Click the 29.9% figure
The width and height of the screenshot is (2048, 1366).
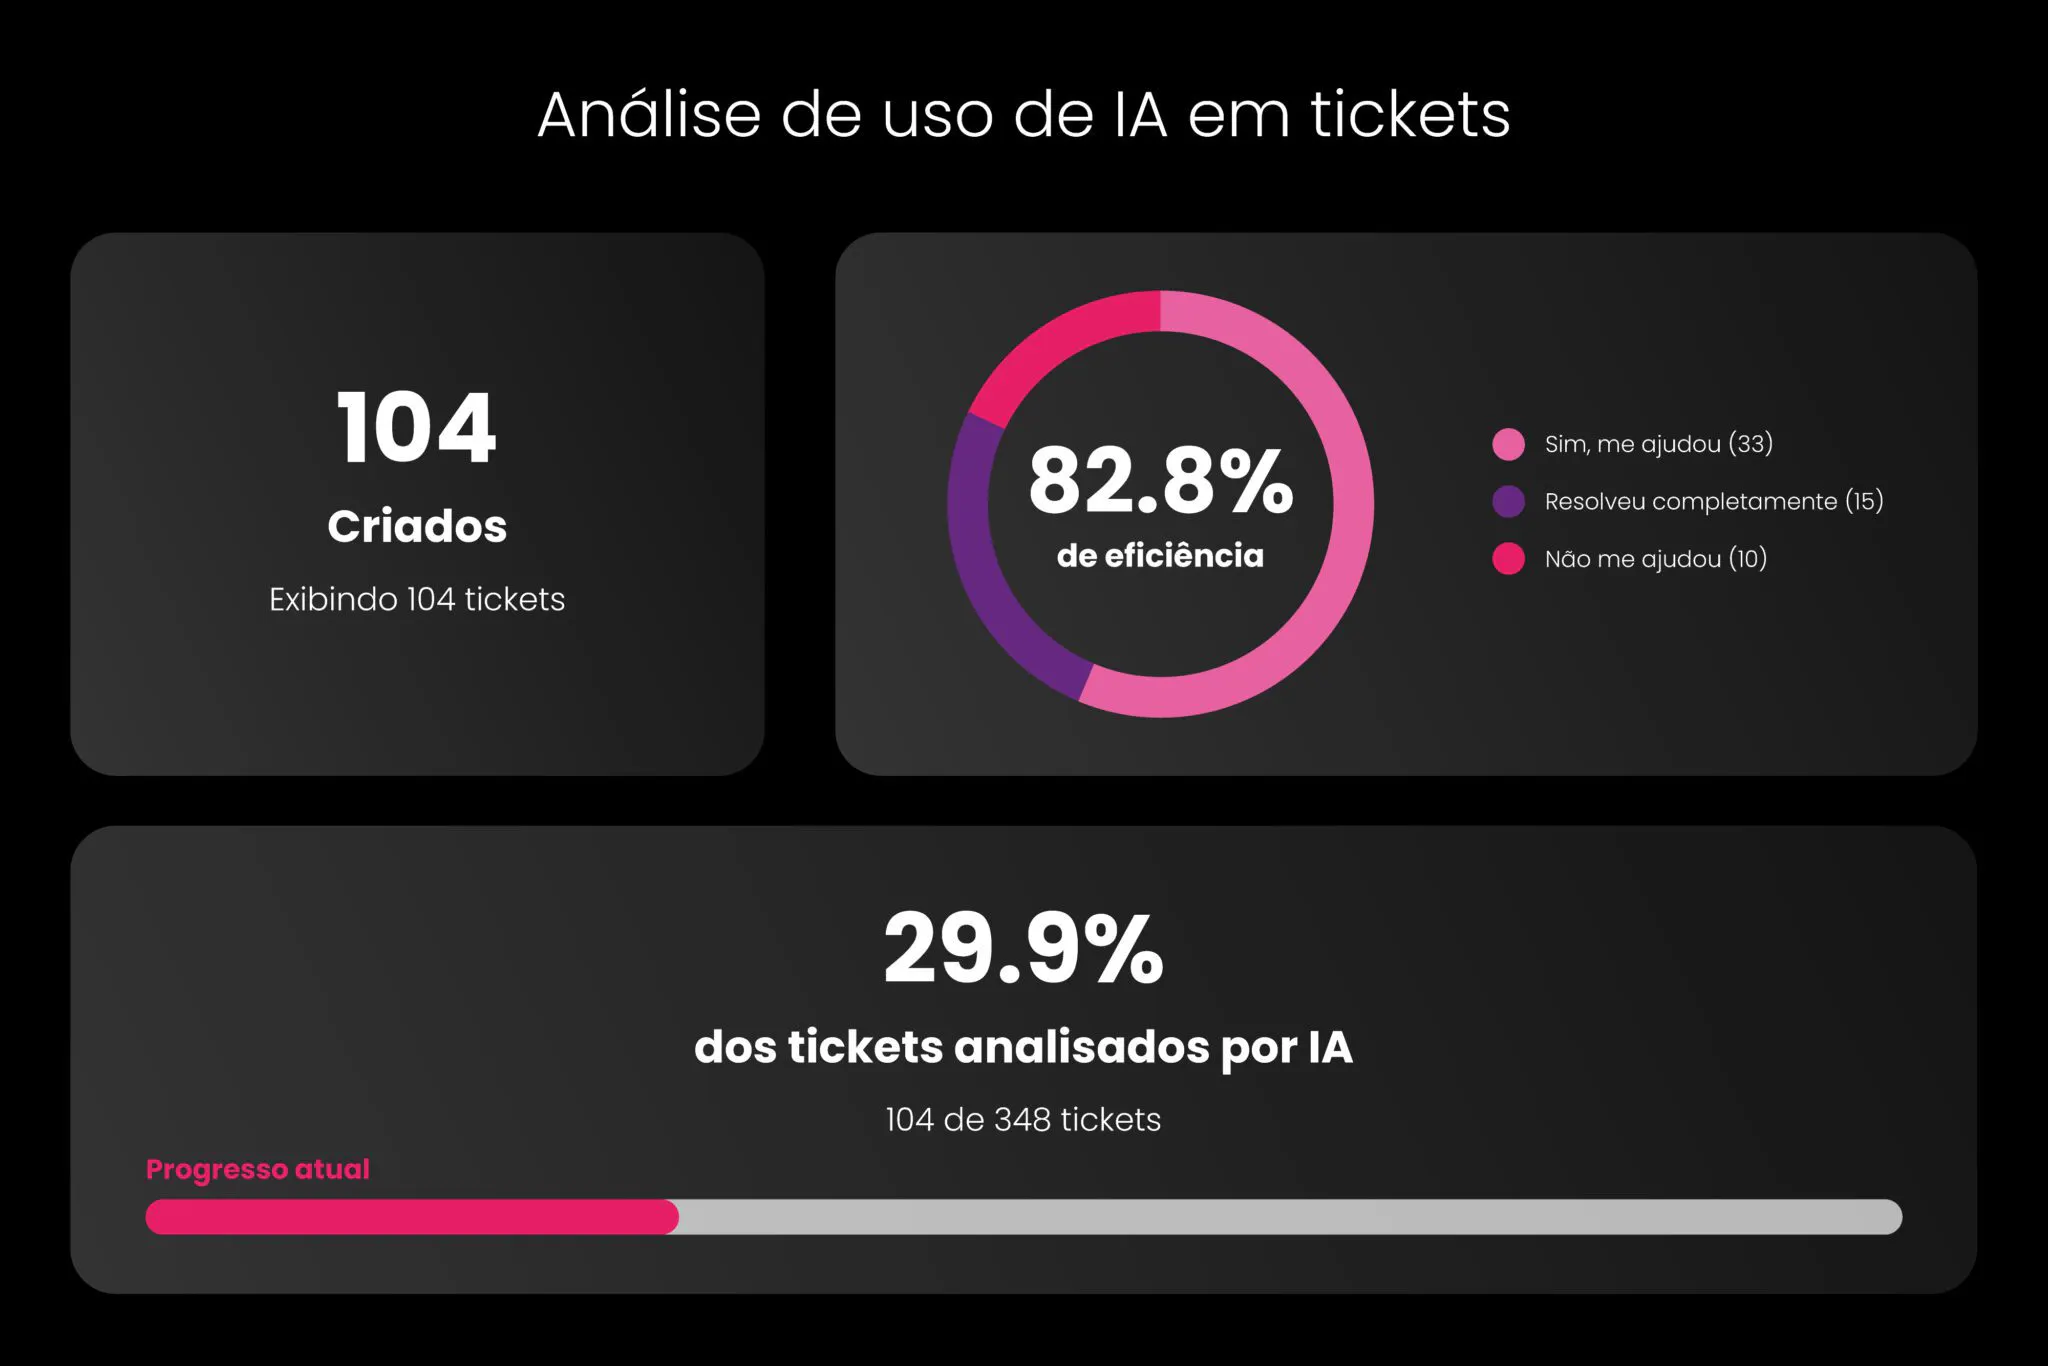point(1023,948)
